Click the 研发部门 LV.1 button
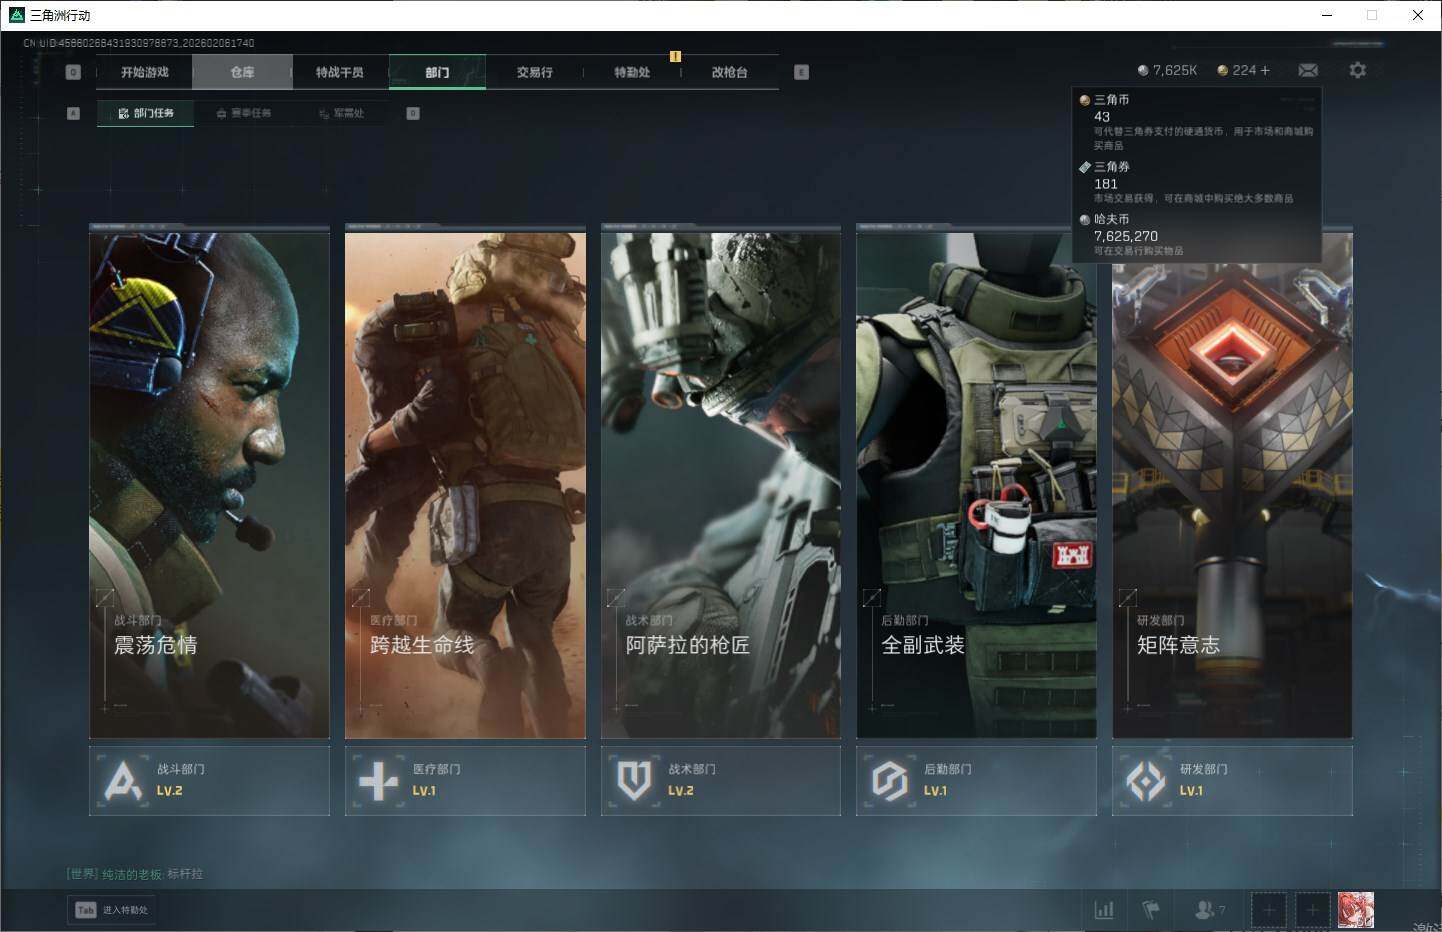Image resolution: width=1442 pixels, height=932 pixels. pos(1232,780)
